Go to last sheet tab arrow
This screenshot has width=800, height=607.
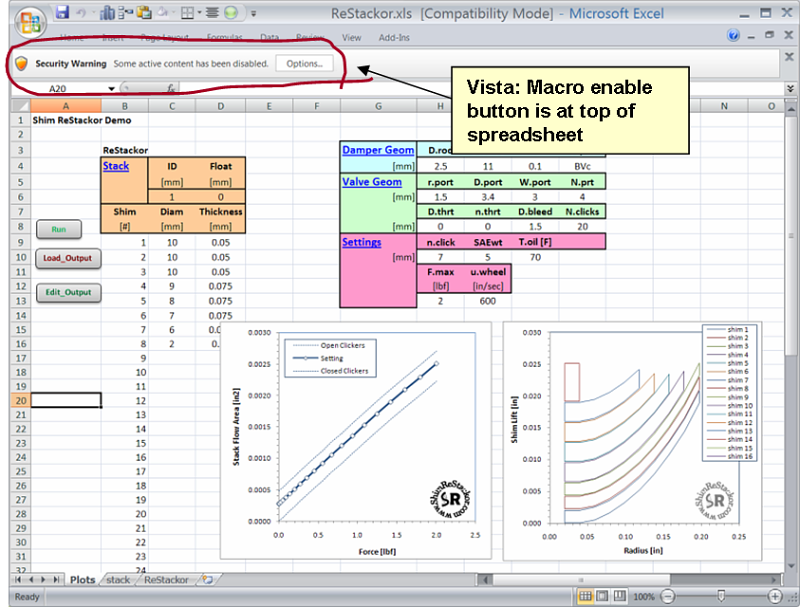[57, 580]
